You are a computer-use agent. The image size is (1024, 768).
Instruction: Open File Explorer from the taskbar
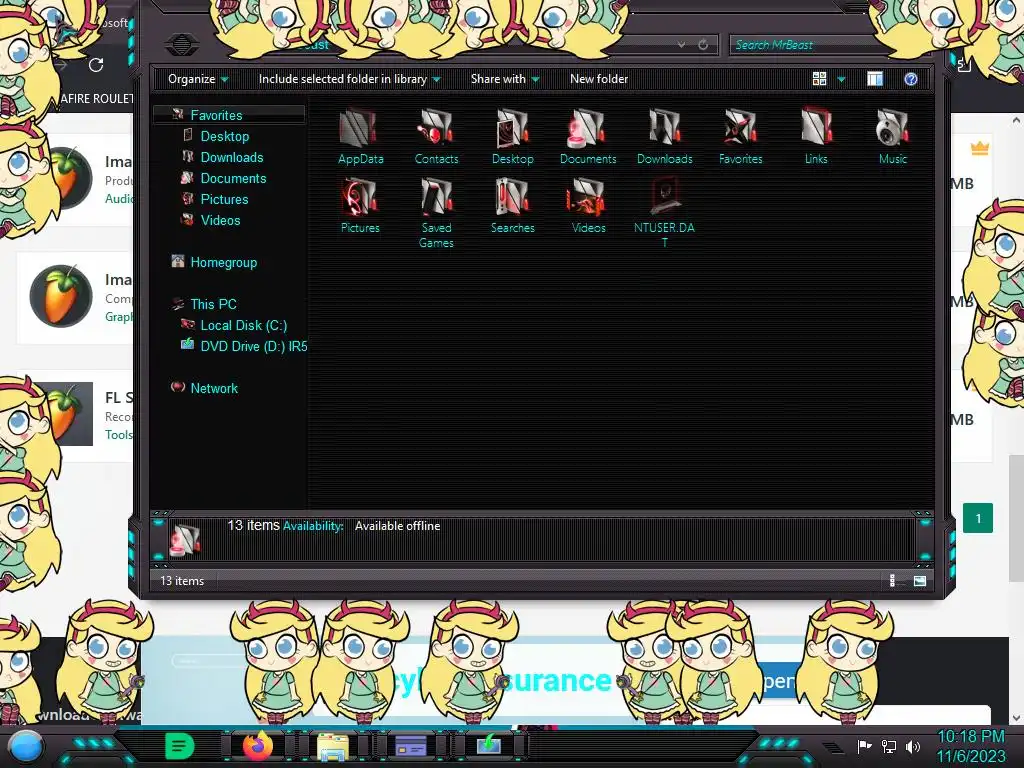point(332,746)
